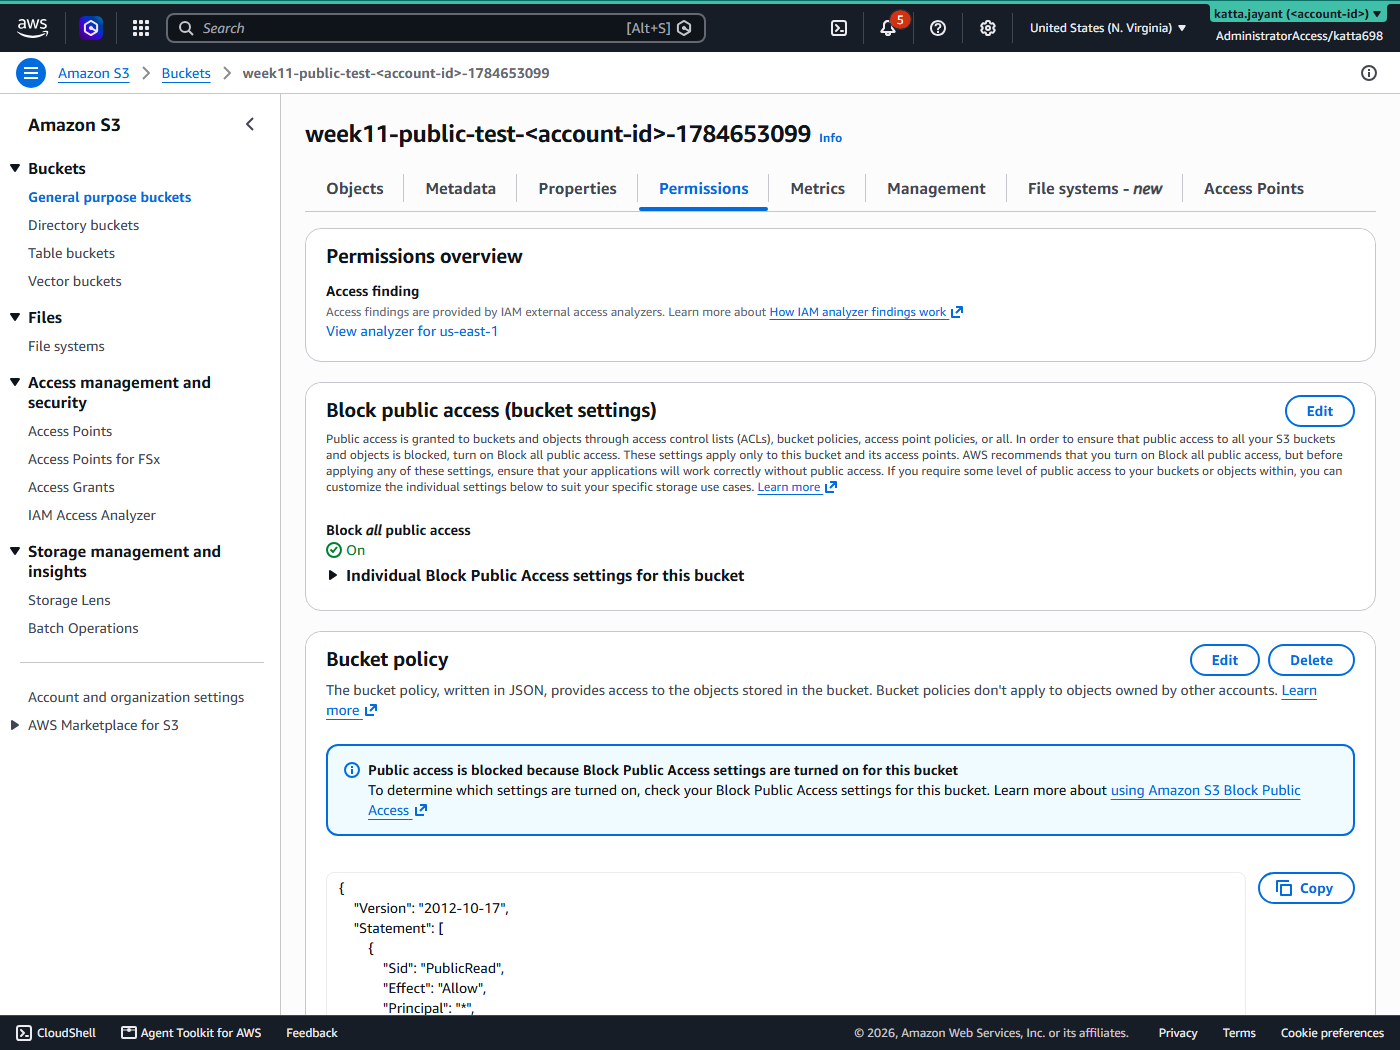Edit Block public access settings
1400x1050 pixels.
pos(1320,411)
